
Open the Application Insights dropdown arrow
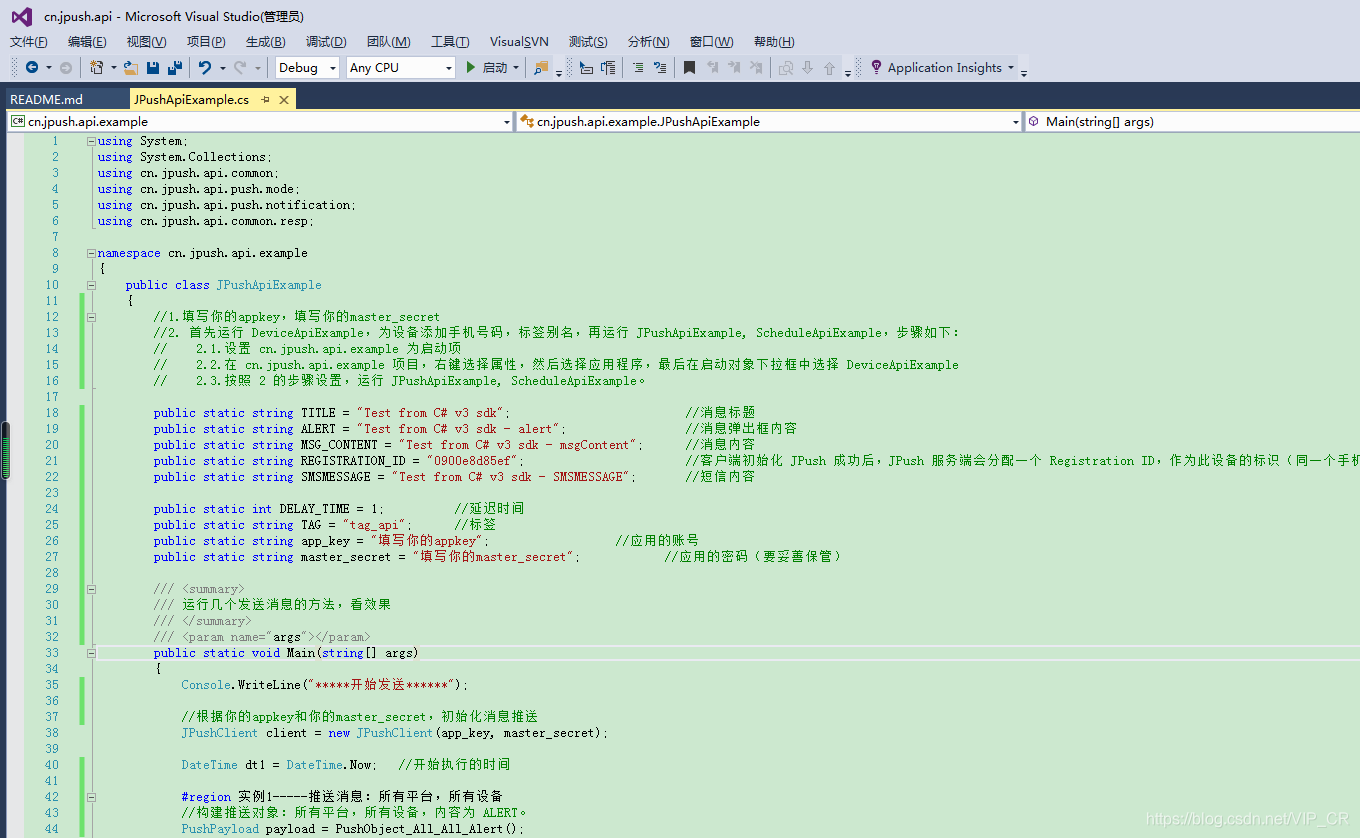1010,67
